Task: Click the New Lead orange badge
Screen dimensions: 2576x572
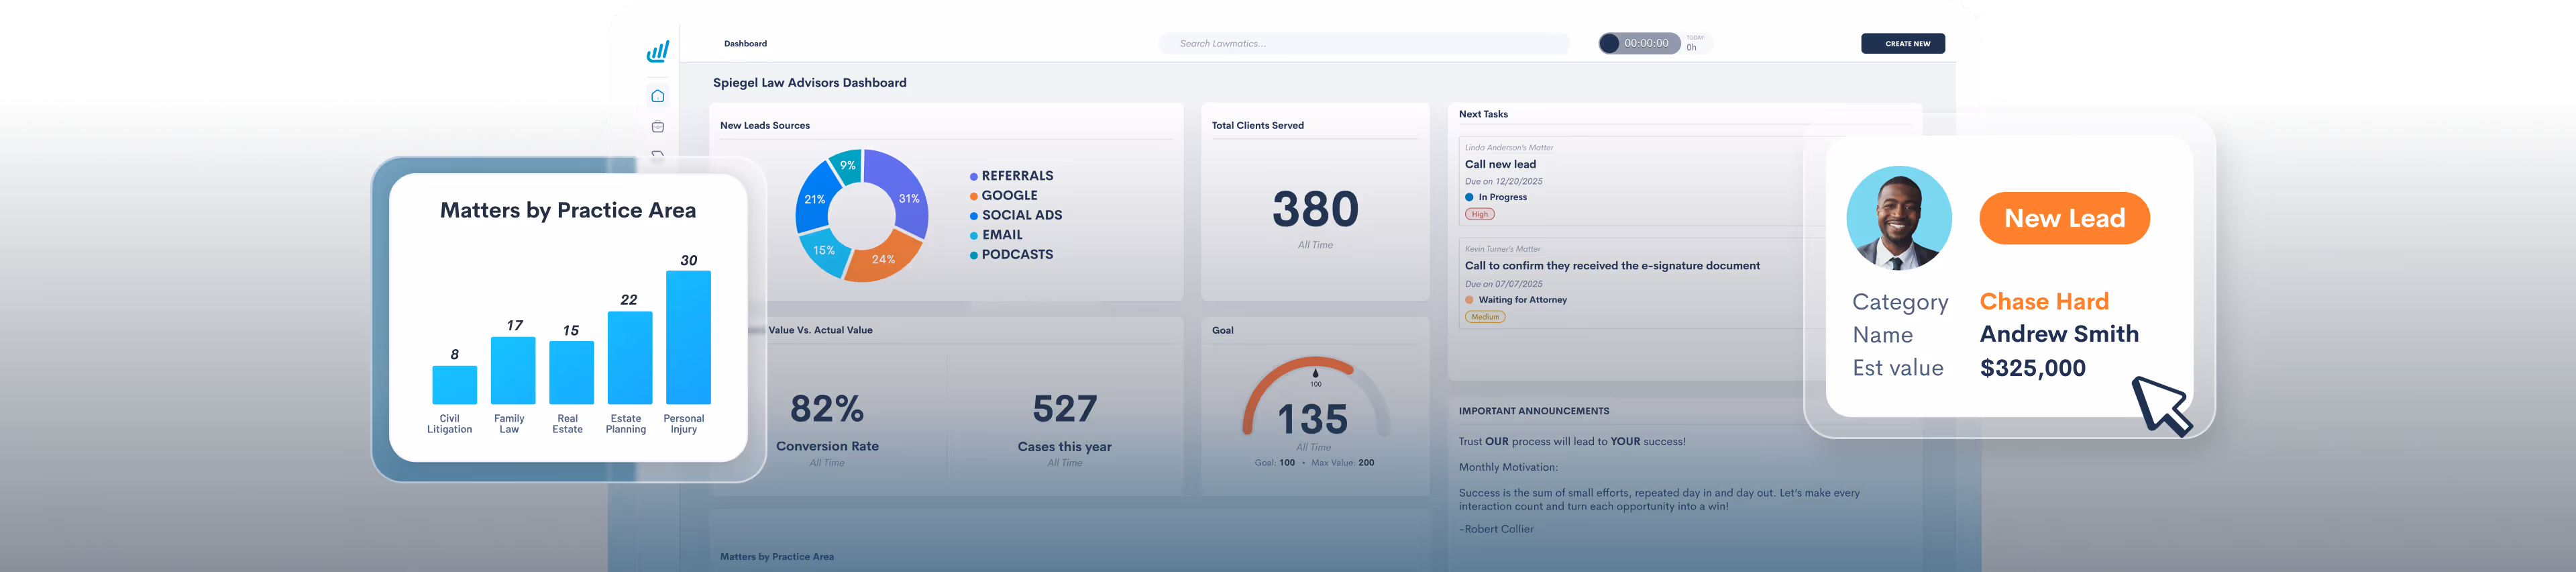Action: [x=2064, y=218]
